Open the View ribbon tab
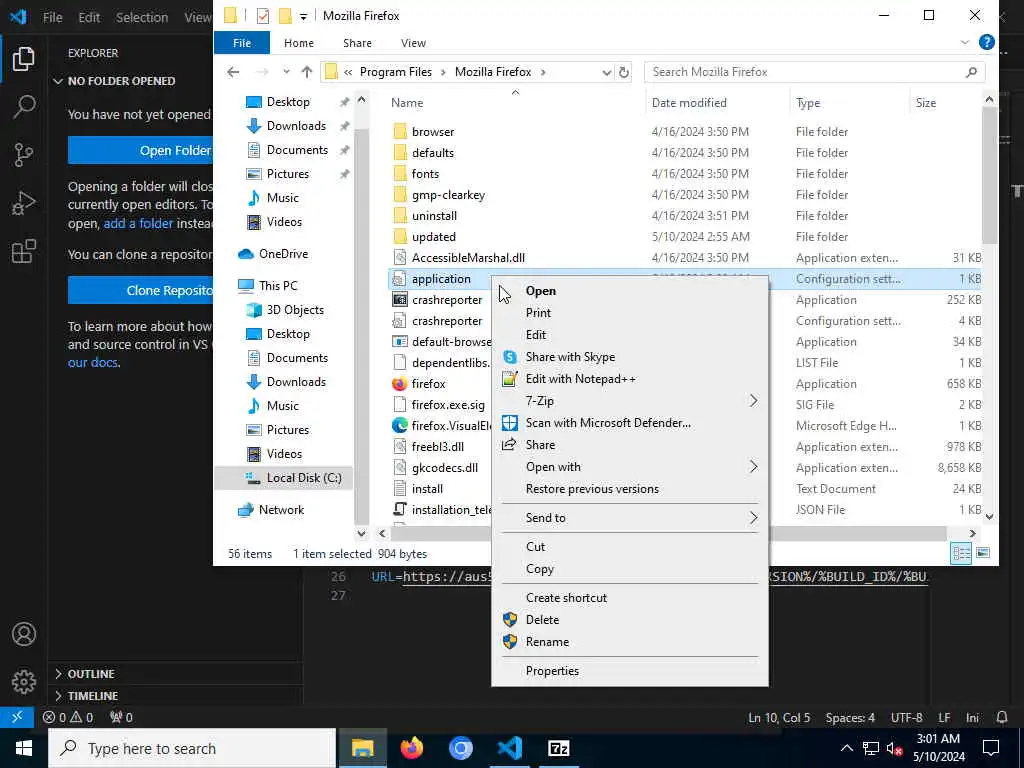The width and height of the screenshot is (1024, 768). pos(413,43)
